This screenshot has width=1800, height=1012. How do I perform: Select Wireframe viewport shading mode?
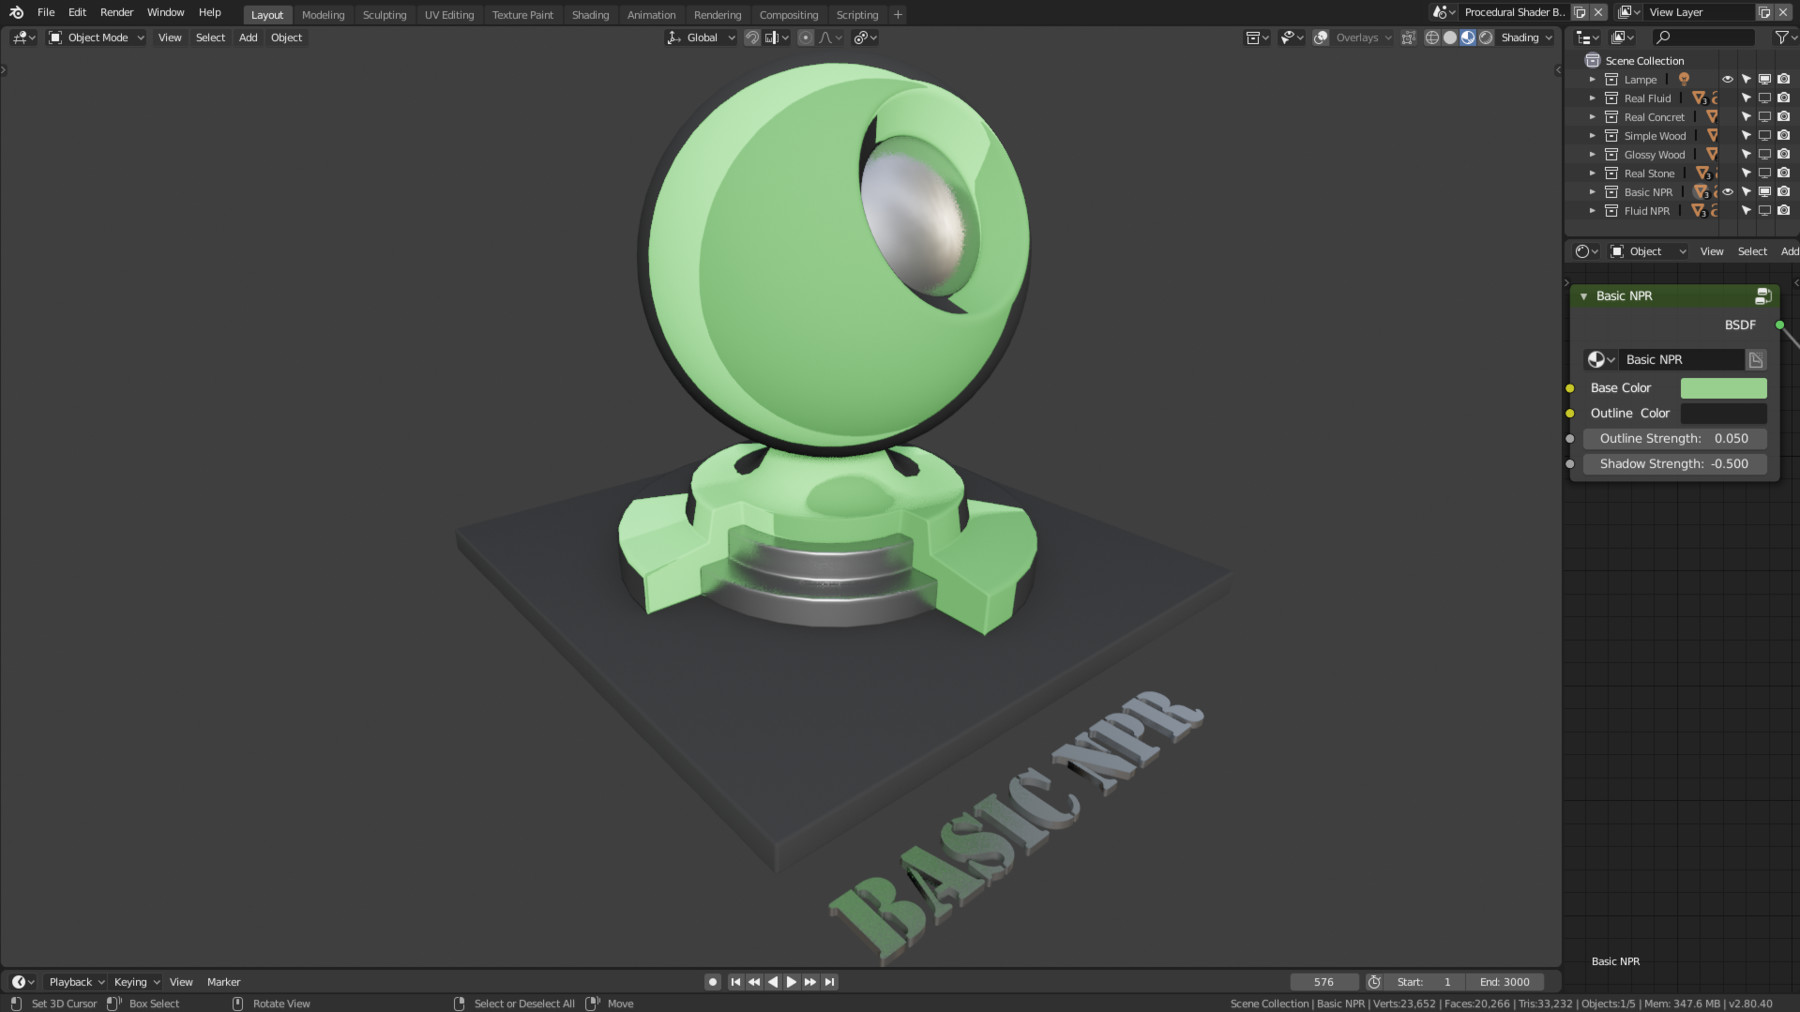(x=1432, y=37)
